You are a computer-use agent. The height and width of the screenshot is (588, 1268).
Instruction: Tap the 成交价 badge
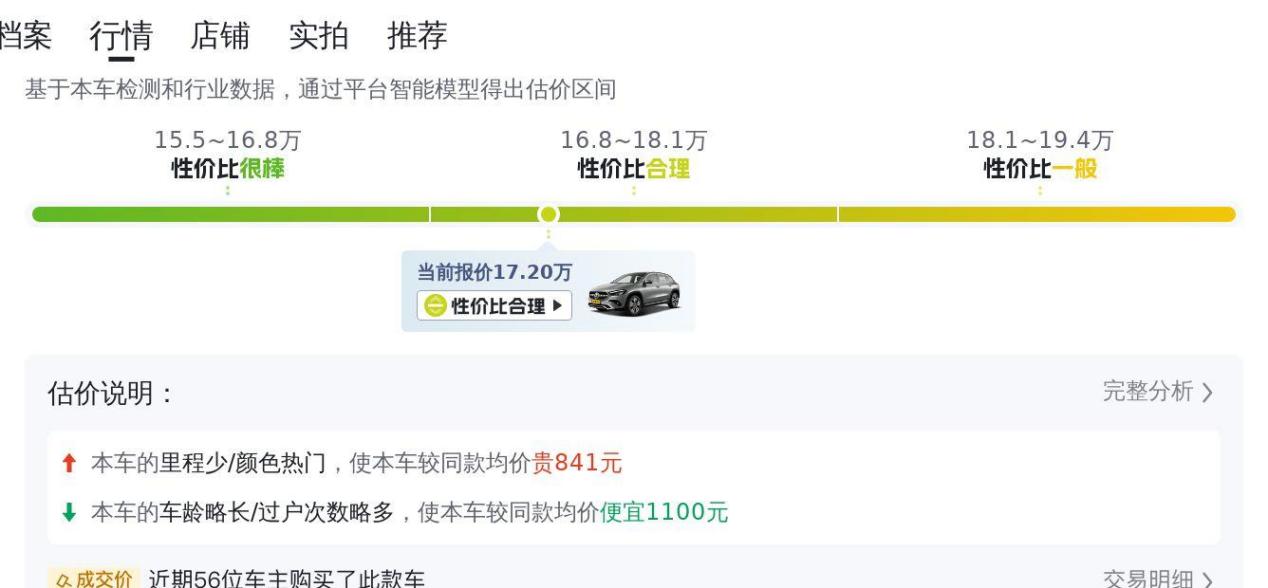pyautogui.click(x=91, y=579)
